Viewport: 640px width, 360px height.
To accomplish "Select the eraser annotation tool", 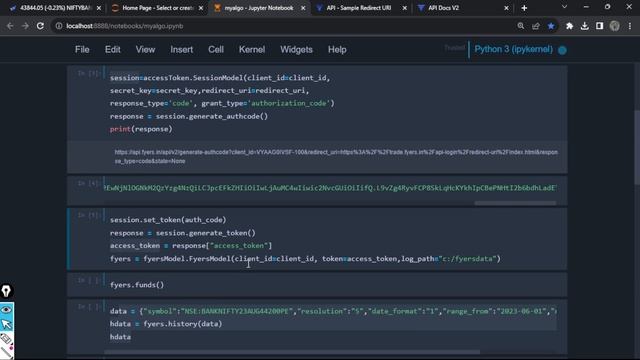I will 6,338.
